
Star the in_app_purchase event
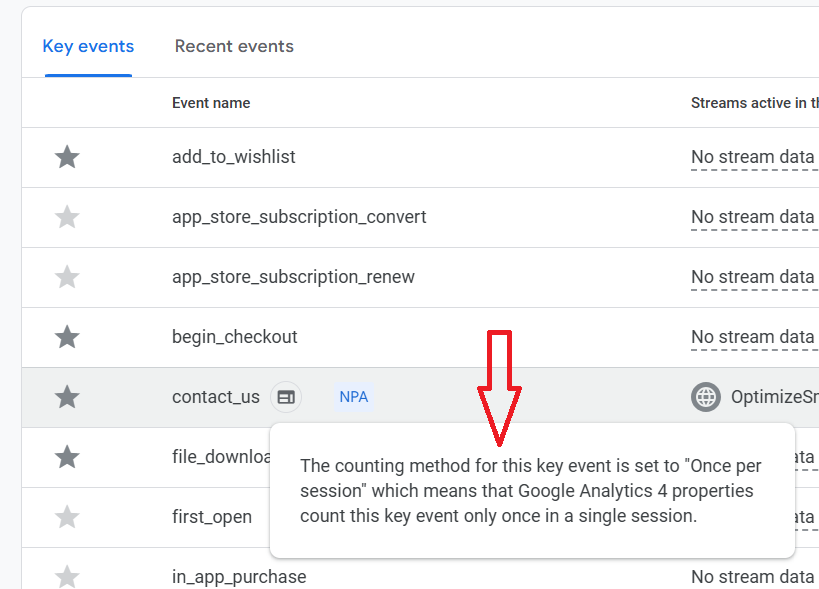67,576
